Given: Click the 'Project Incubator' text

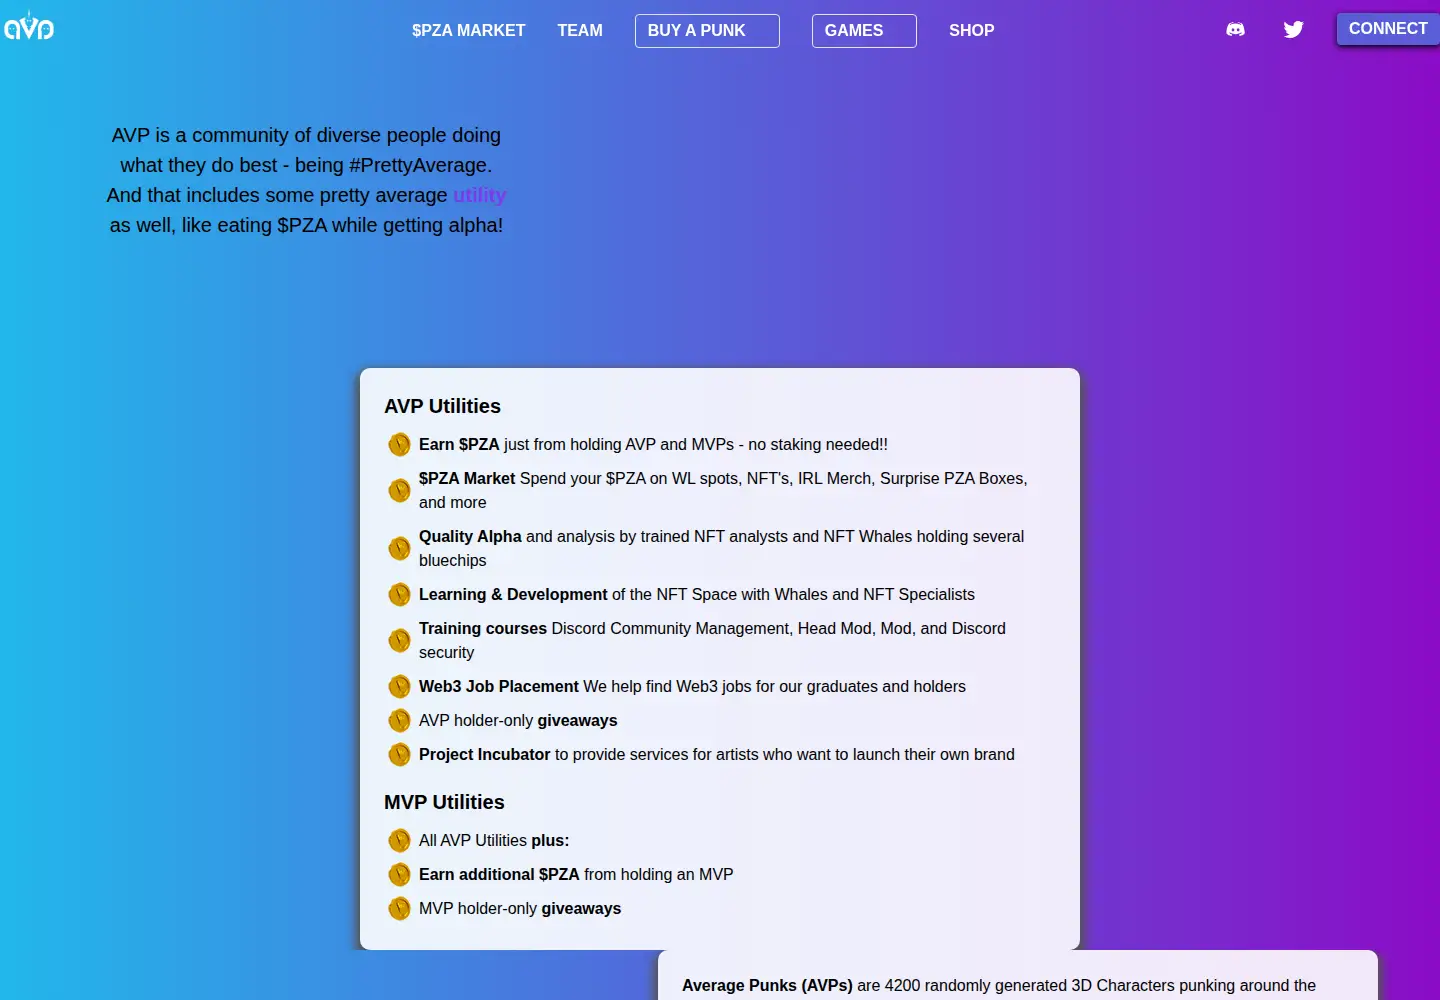Looking at the screenshot, I should pos(484,754).
